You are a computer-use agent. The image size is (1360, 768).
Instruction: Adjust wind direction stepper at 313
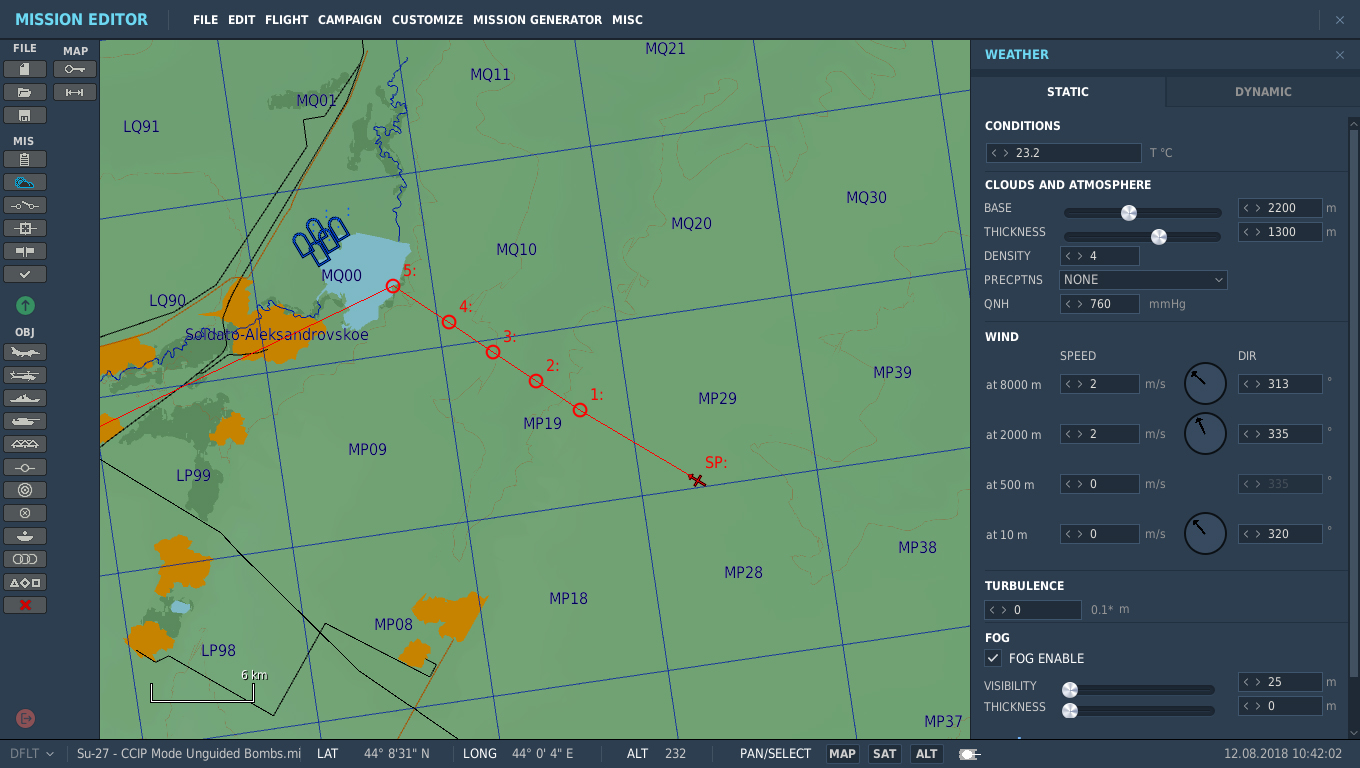coord(1252,384)
